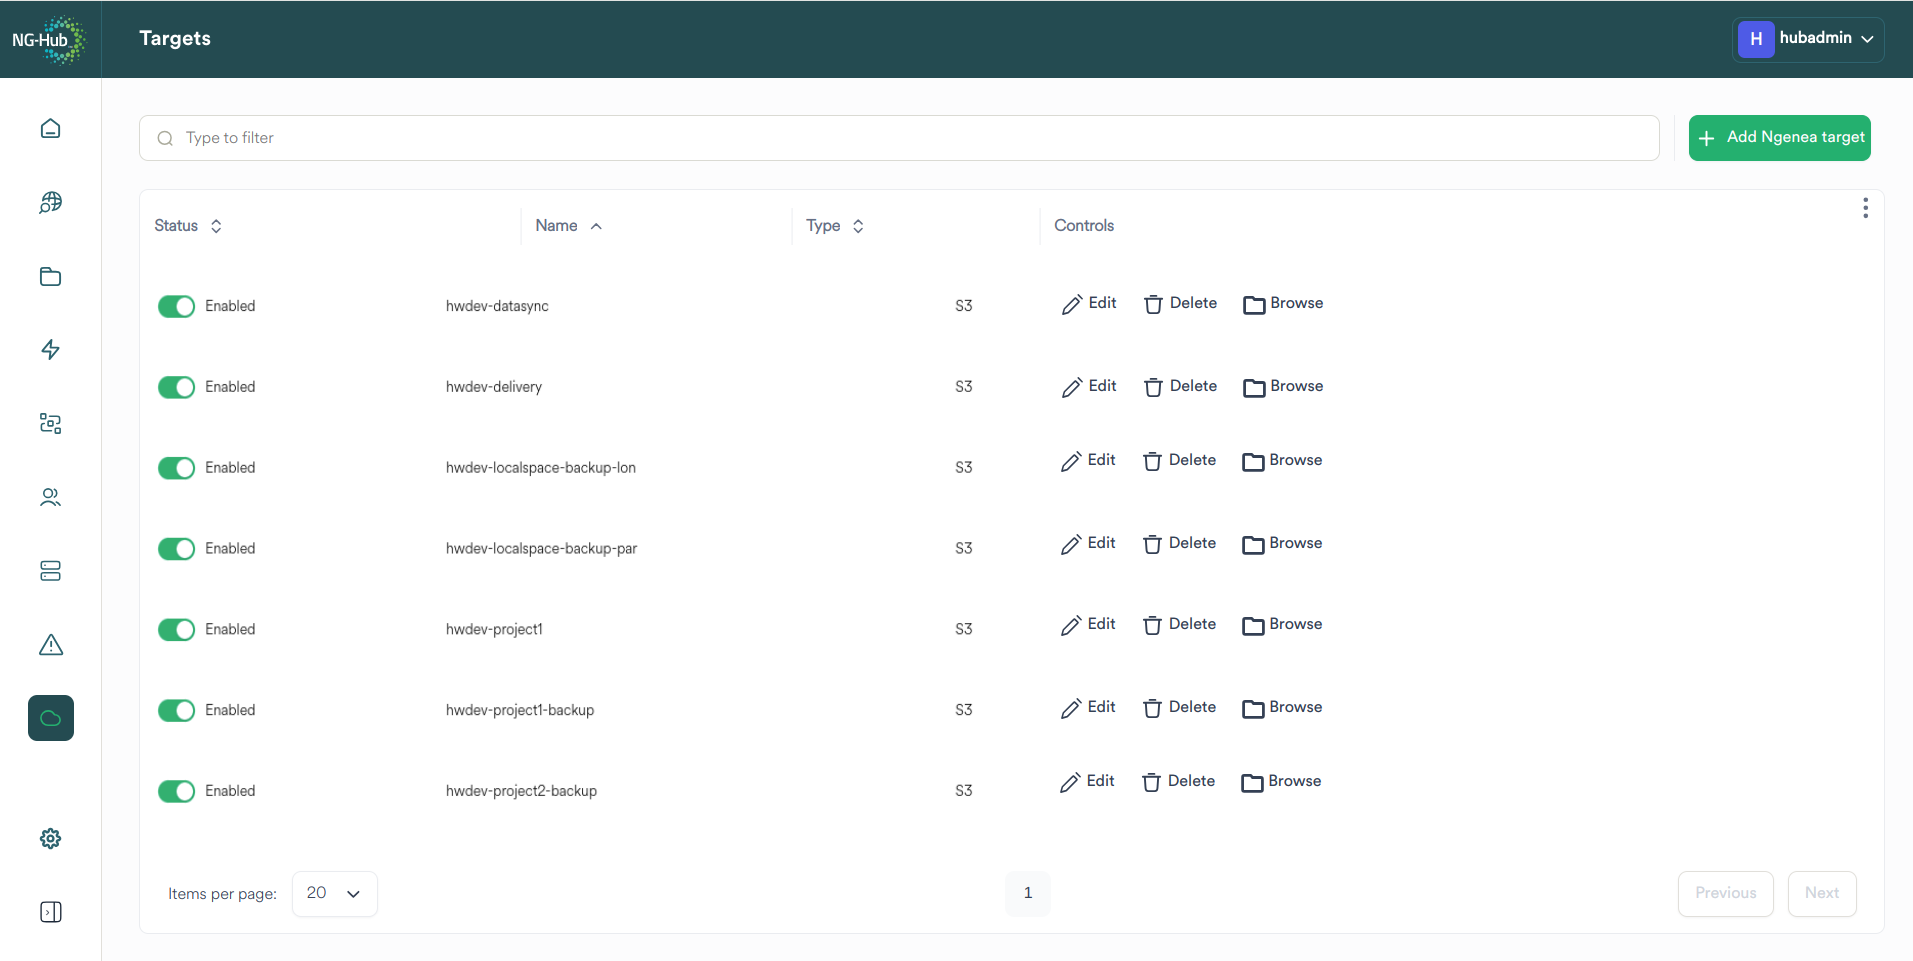Disable the hwdev-datasync target toggle

(x=176, y=306)
